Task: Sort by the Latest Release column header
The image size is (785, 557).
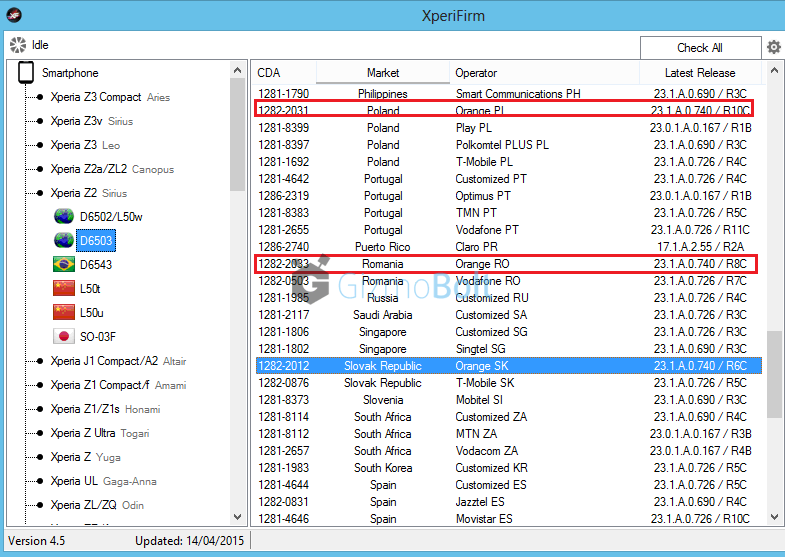Action: coord(700,73)
